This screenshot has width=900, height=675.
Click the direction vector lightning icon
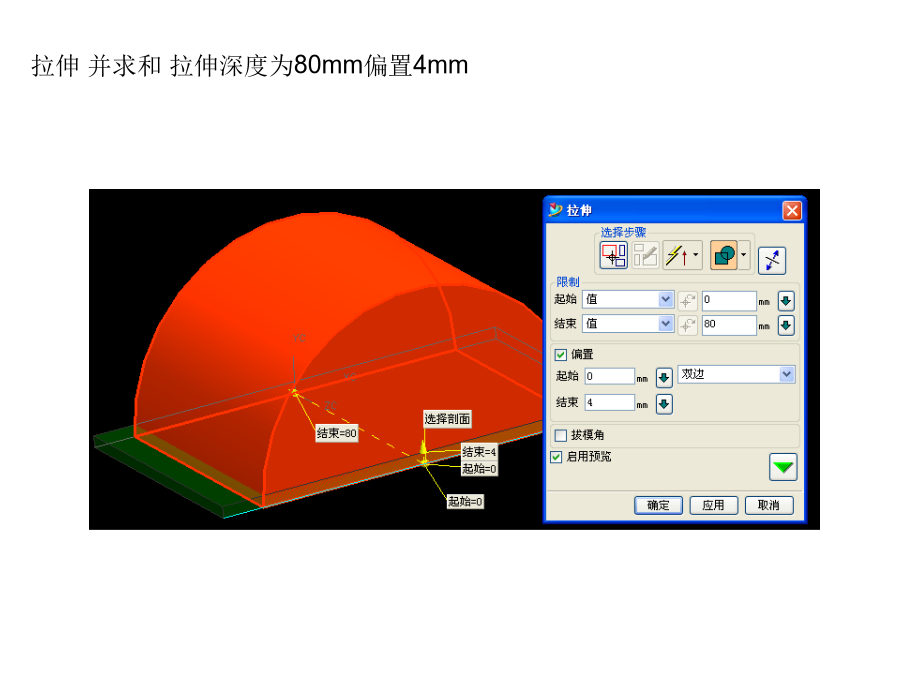(x=677, y=255)
